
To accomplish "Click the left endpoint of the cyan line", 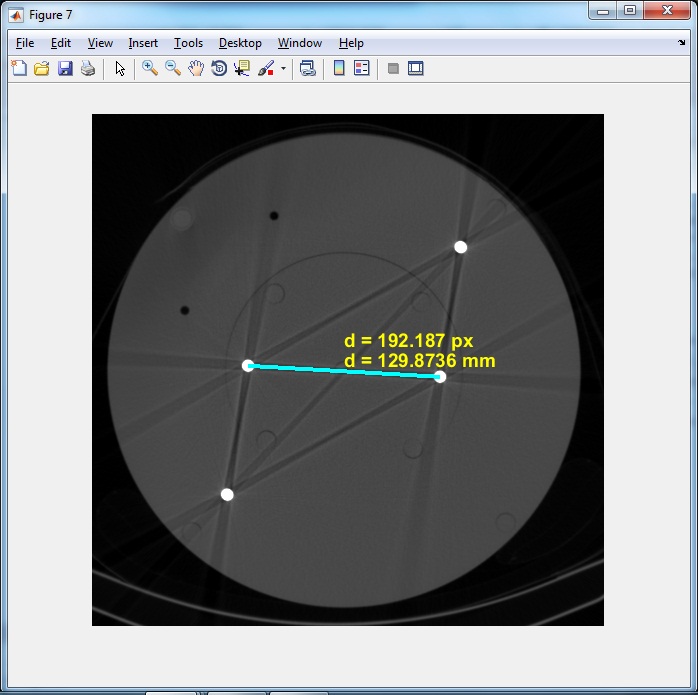I will 249,366.
